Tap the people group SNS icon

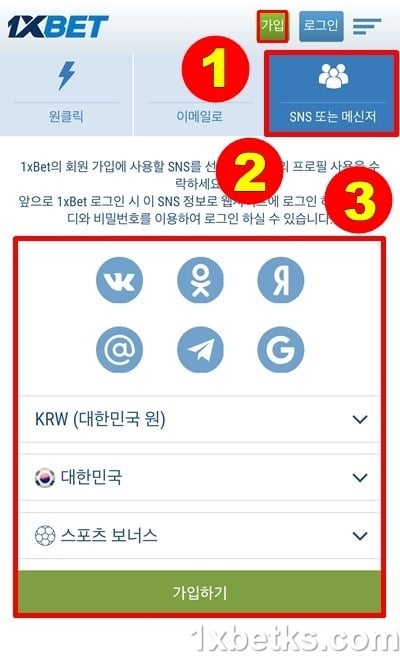[x=333, y=76]
